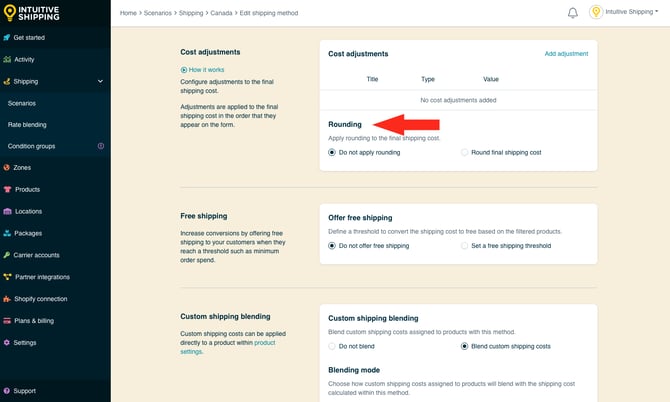Image resolution: width=670 pixels, height=402 pixels.
Task: Click the Edit shipping method breadcrumb
Action: (x=269, y=13)
